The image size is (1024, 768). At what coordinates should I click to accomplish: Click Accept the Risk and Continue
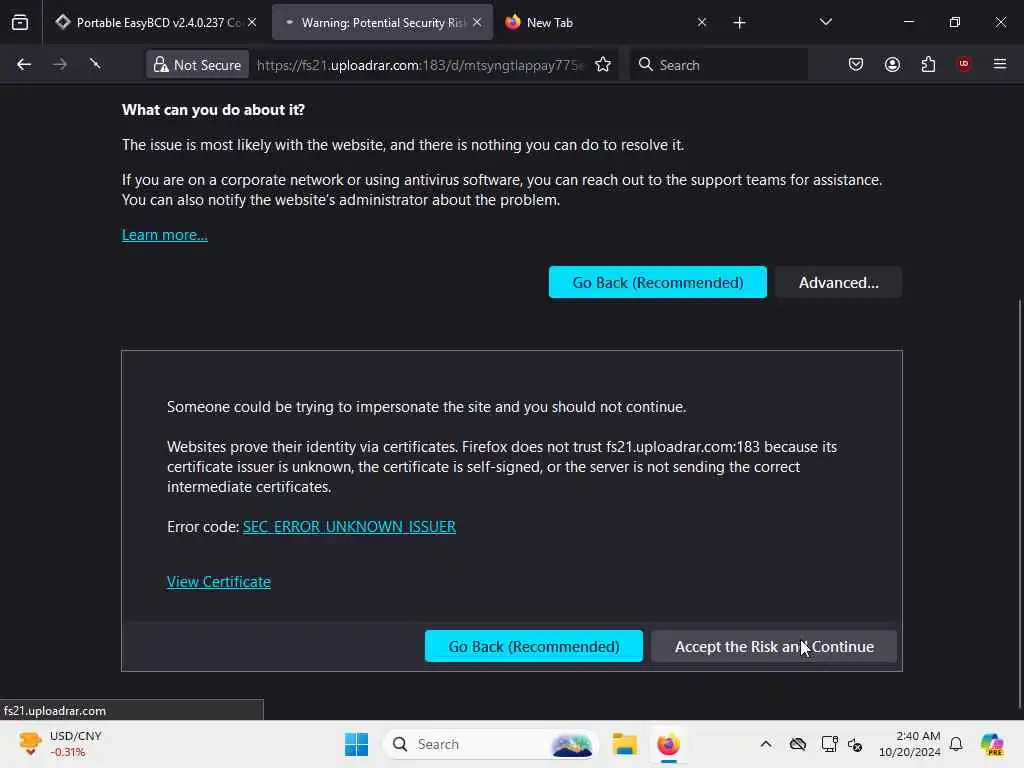click(774, 646)
